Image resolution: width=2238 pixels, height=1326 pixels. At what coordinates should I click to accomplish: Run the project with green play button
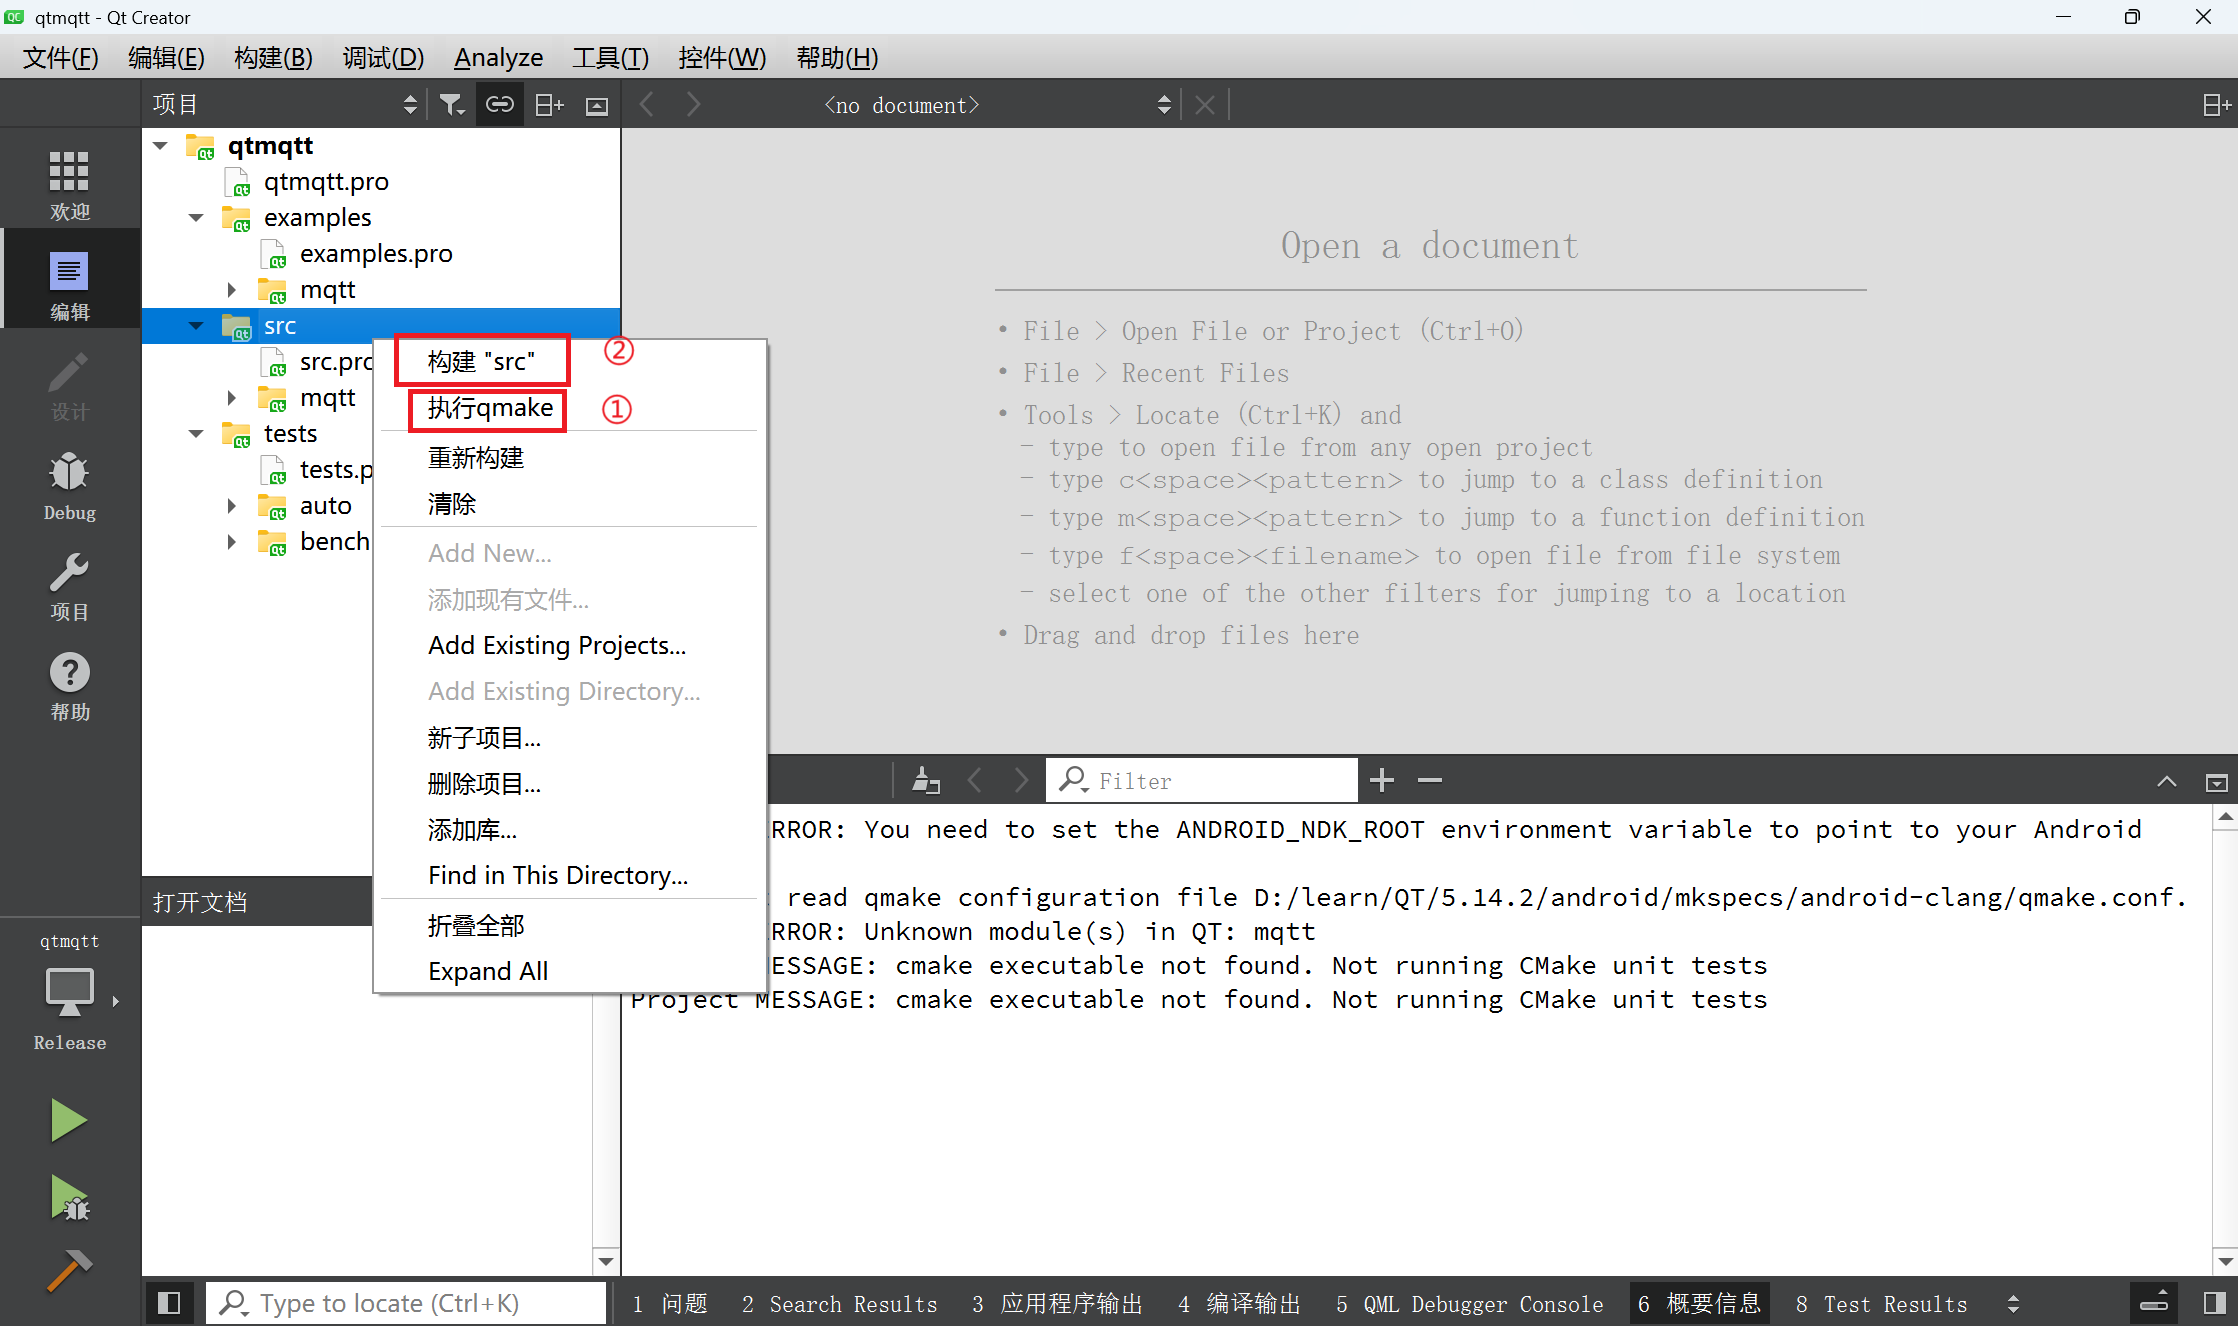click(x=68, y=1120)
